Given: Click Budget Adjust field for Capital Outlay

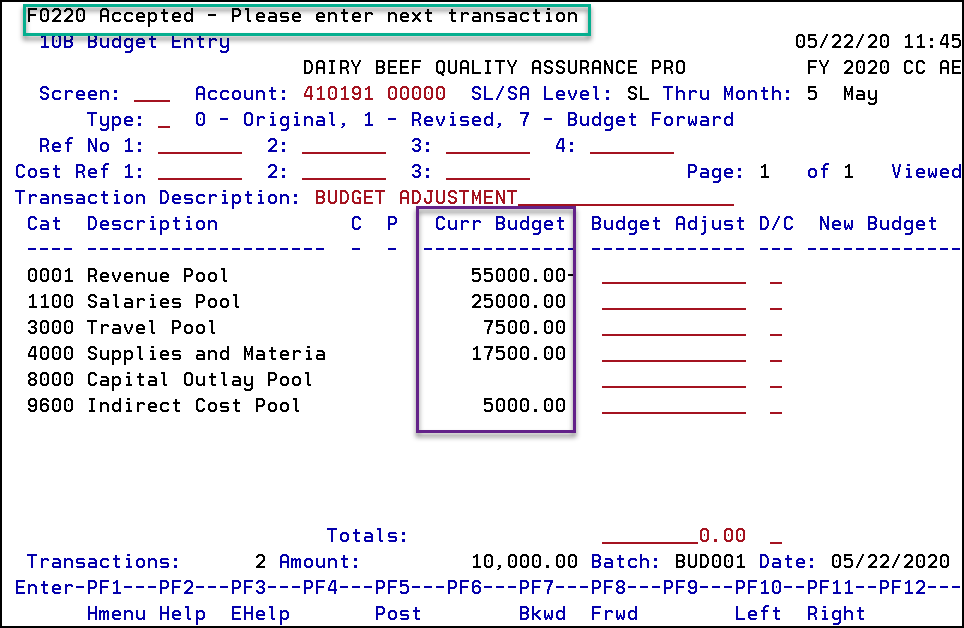Looking at the screenshot, I should click(673, 380).
